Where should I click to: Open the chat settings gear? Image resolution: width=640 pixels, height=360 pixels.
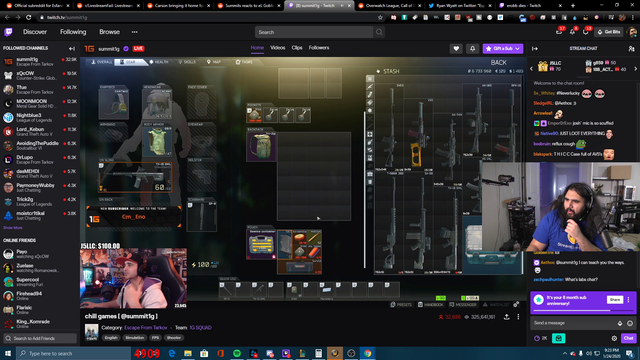click(x=614, y=338)
